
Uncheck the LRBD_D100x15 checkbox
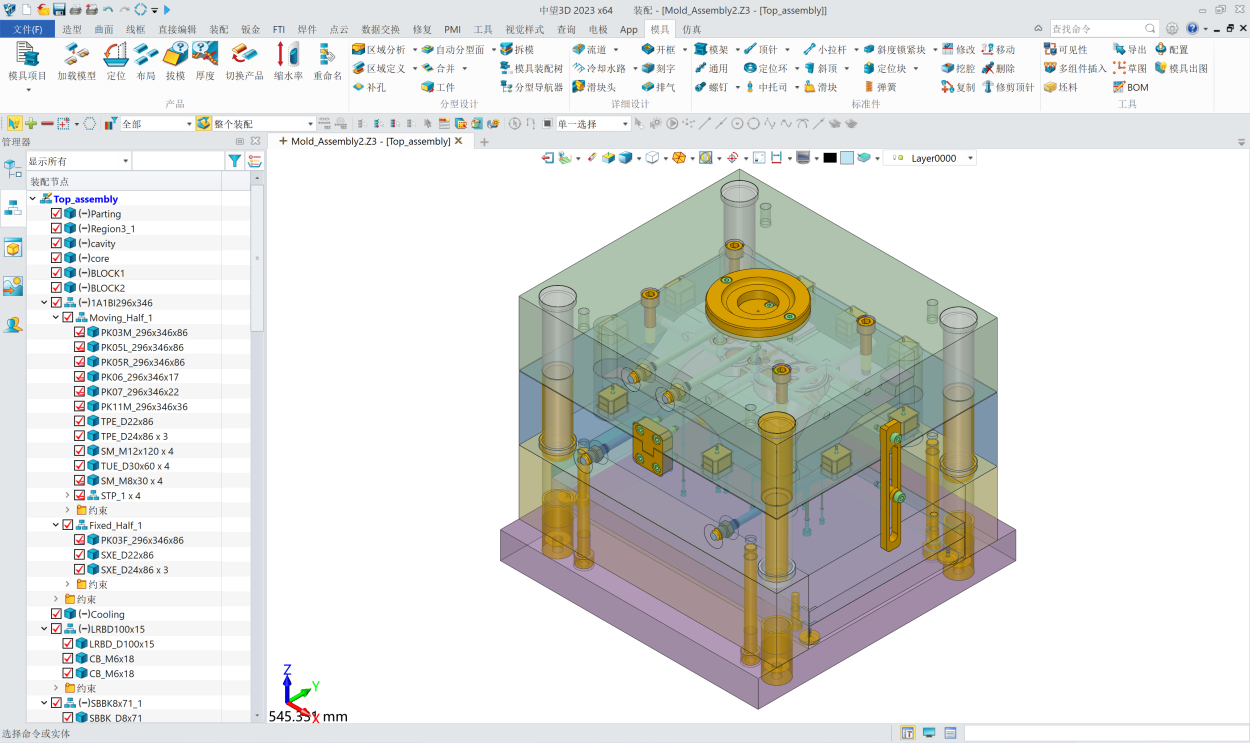(x=69, y=644)
